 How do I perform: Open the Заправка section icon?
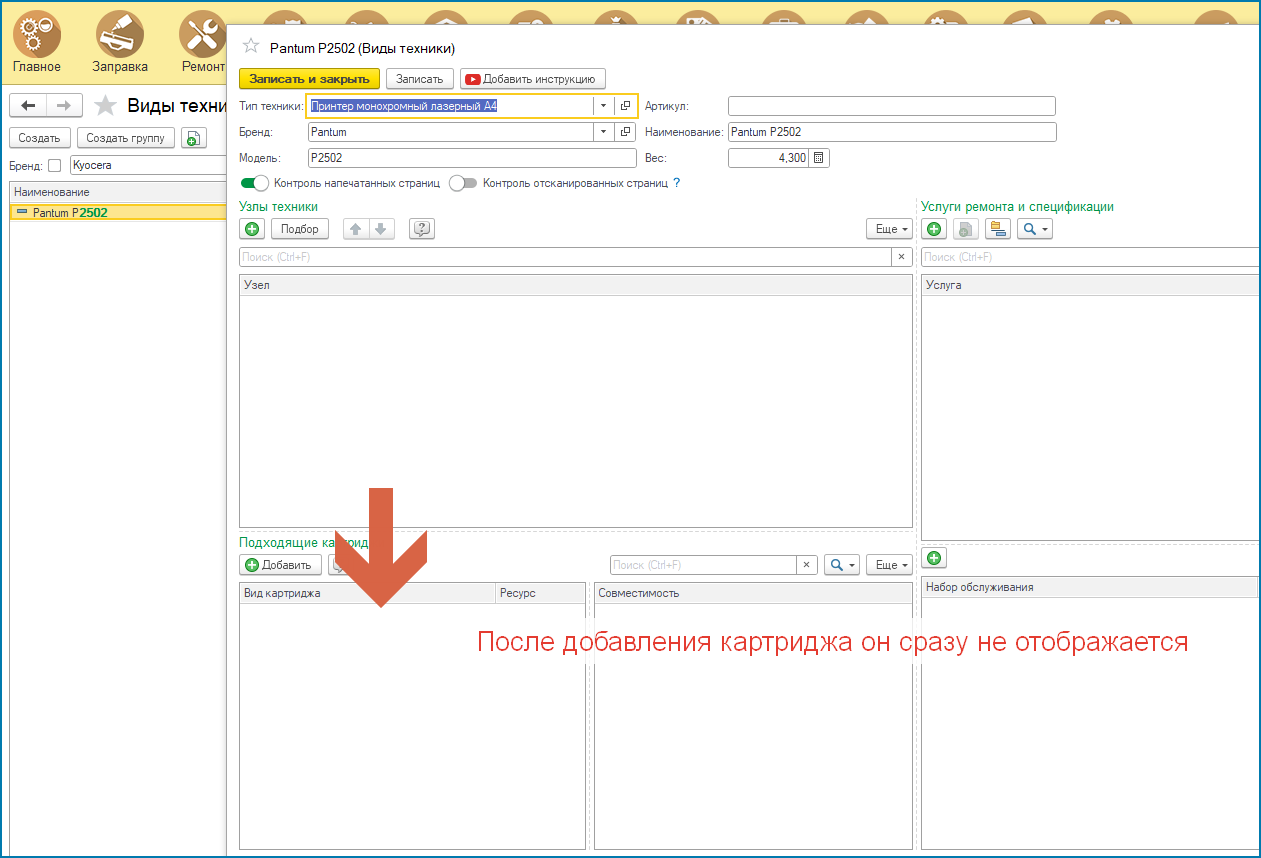coord(120,35)
